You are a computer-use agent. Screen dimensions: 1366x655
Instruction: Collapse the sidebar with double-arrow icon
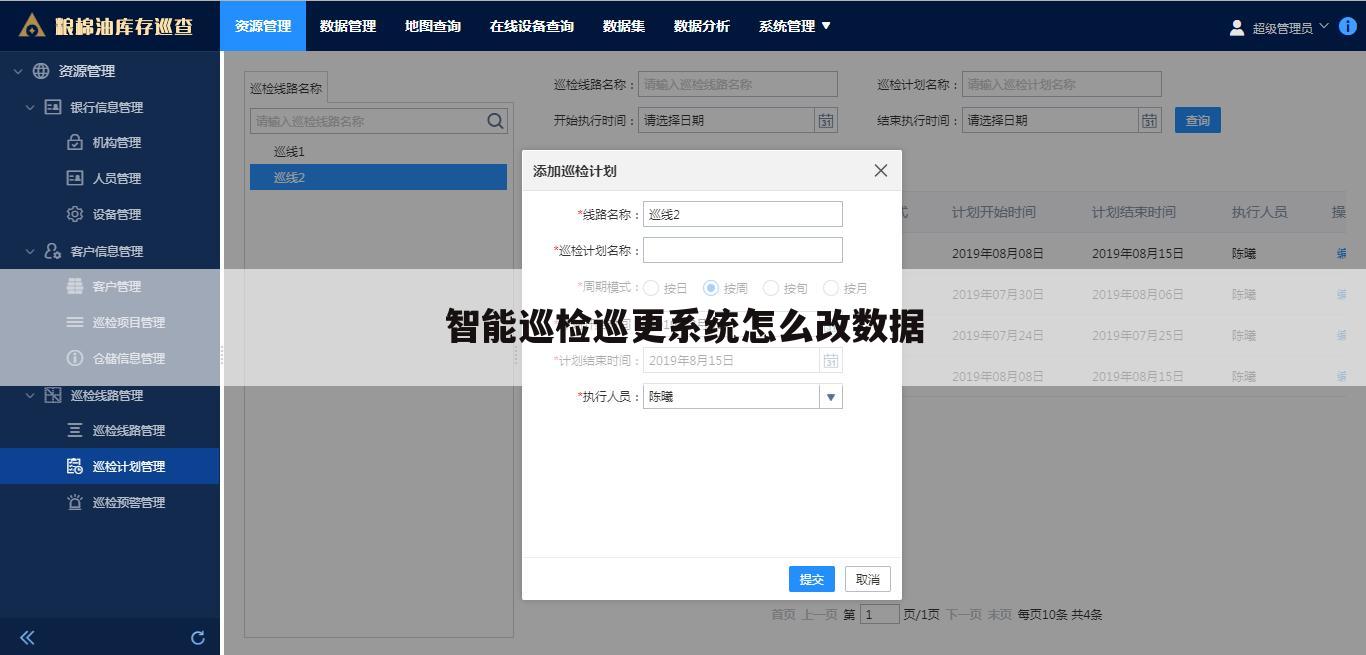tap(27, 637)
